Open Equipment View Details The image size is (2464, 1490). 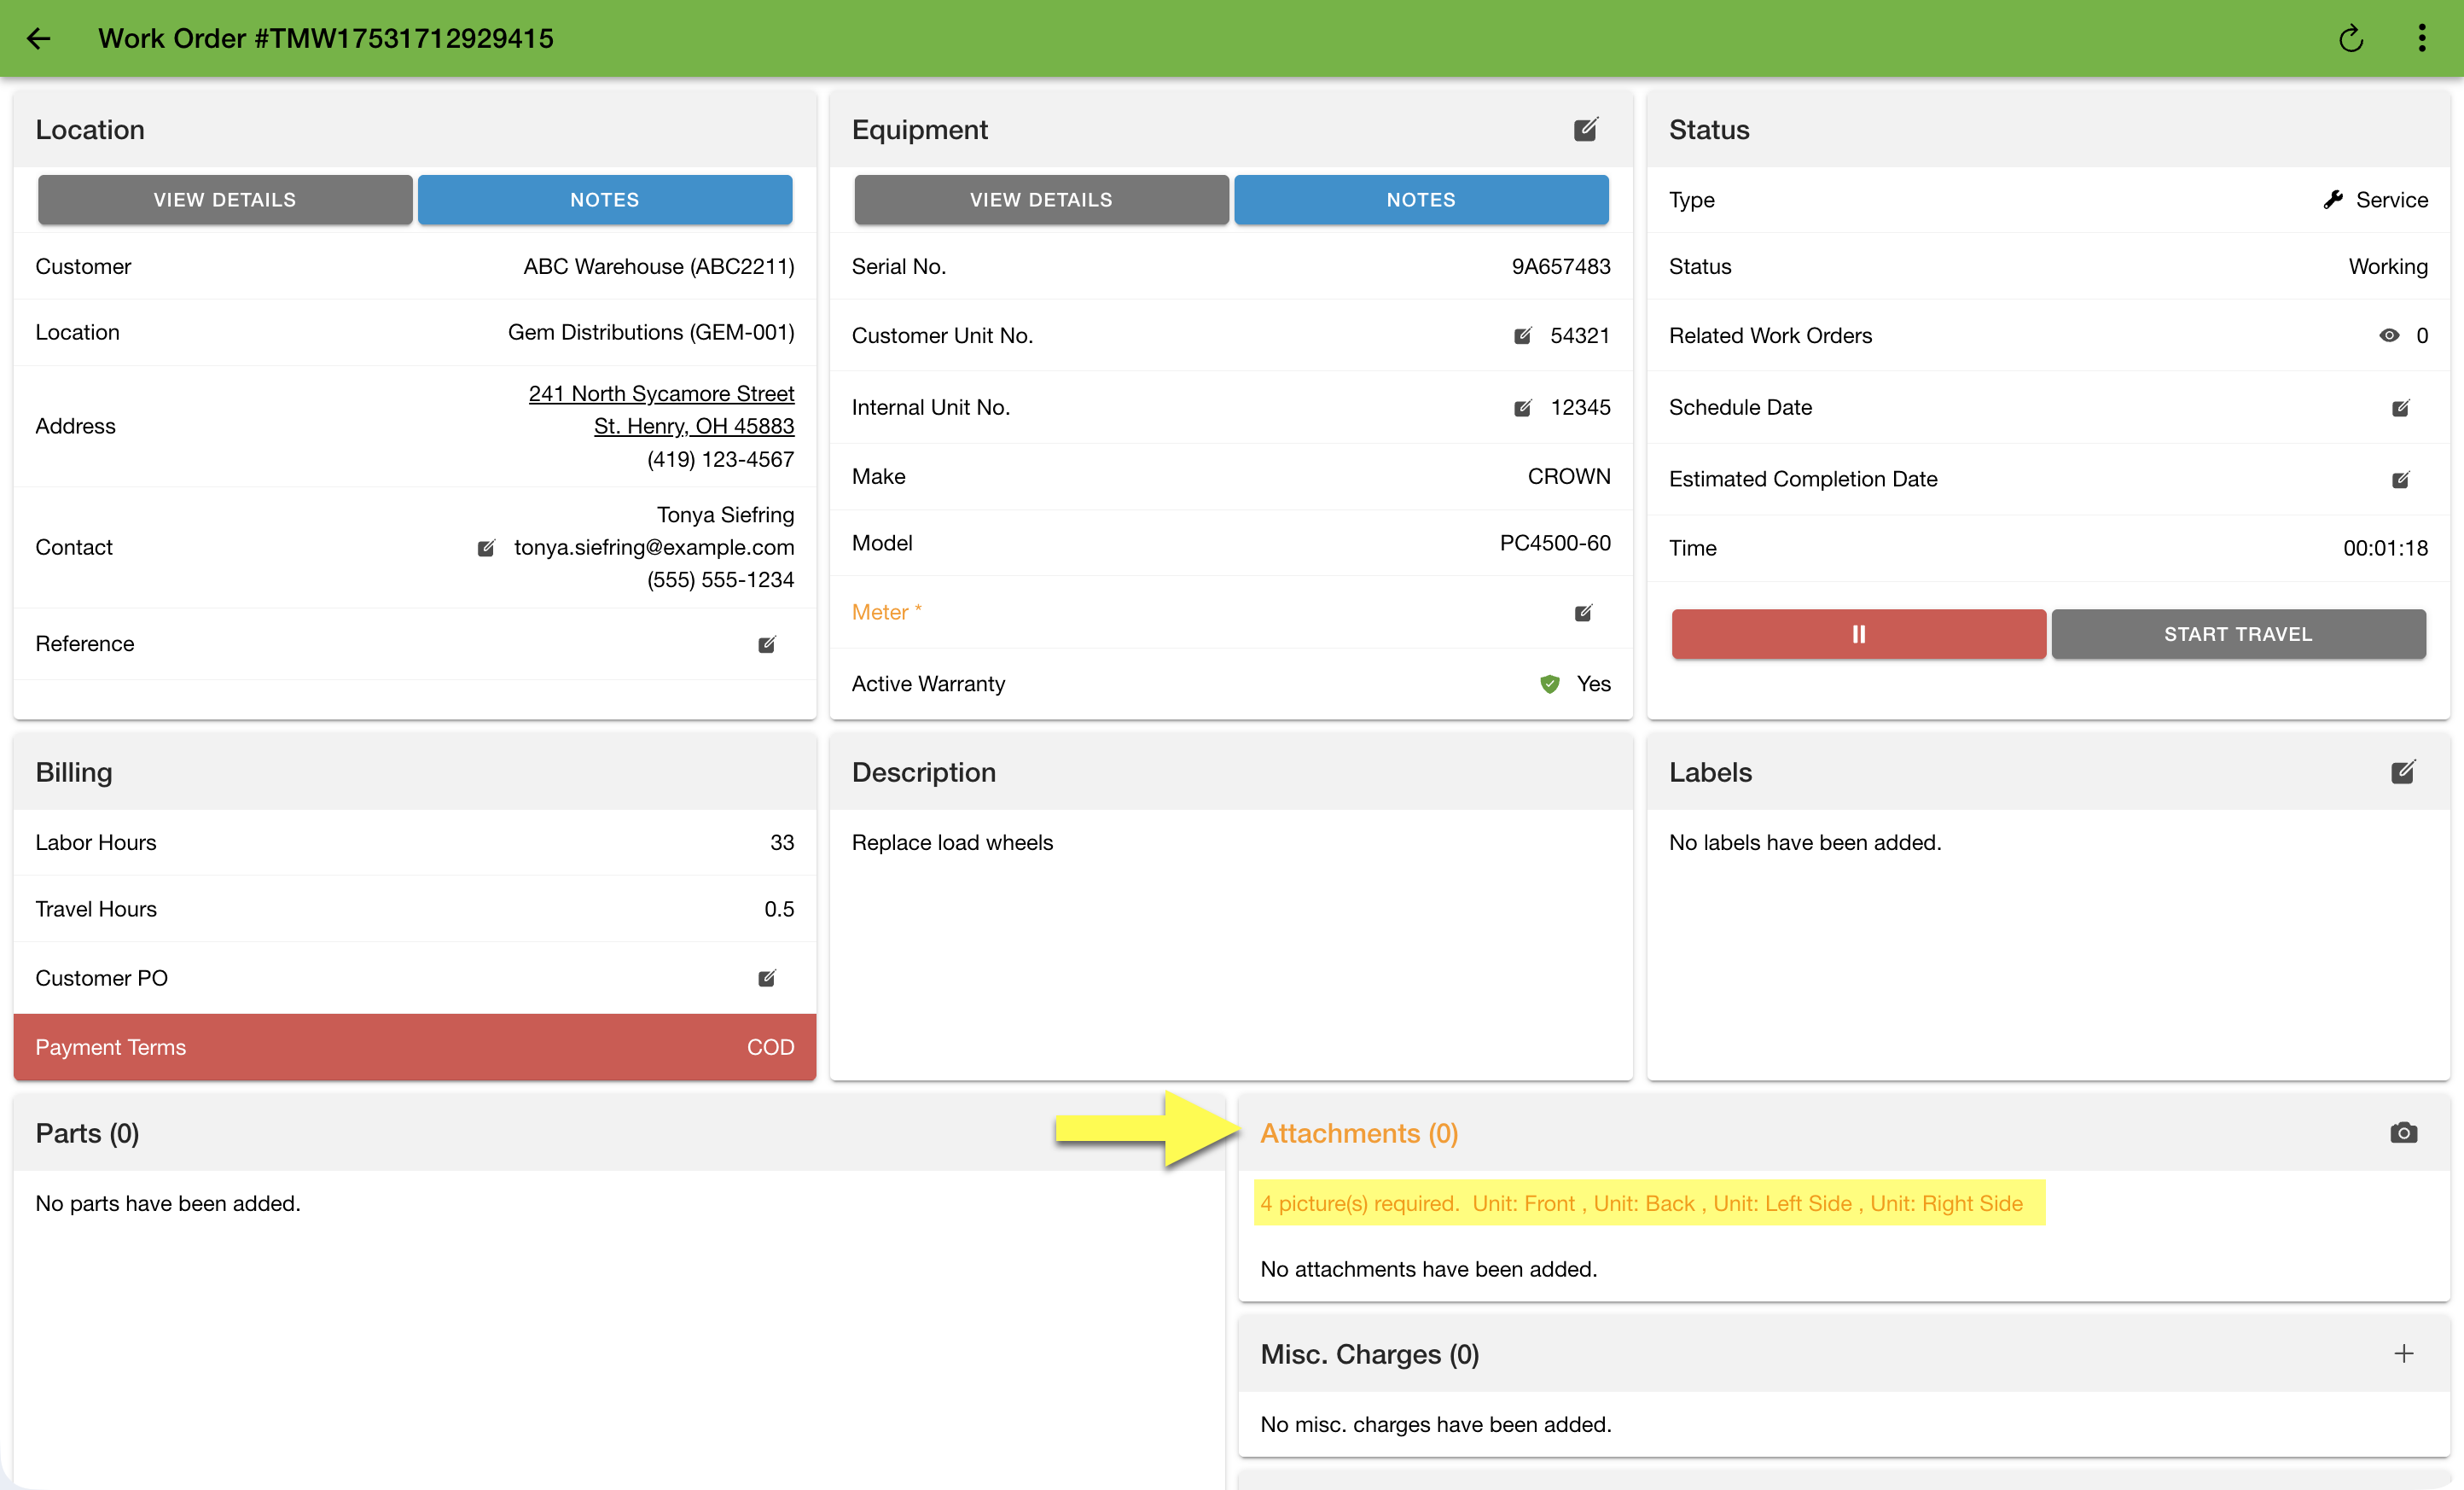[1040, 200]
